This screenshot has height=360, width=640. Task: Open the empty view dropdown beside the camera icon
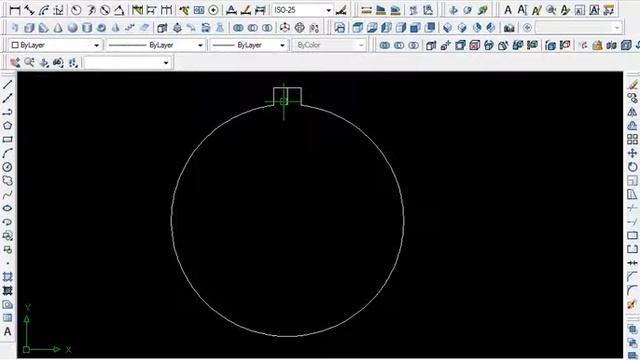[x=579, y=28]
